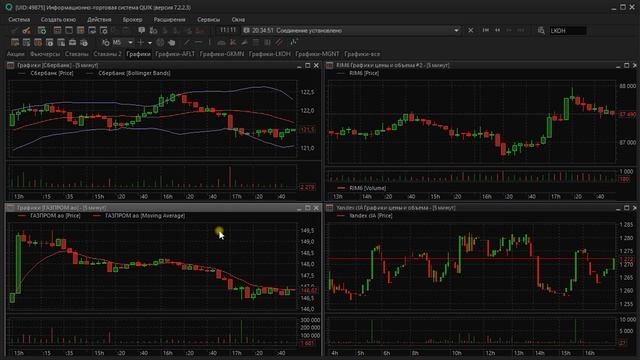Click the 11:11 time field in toolbar

[228, 30]
